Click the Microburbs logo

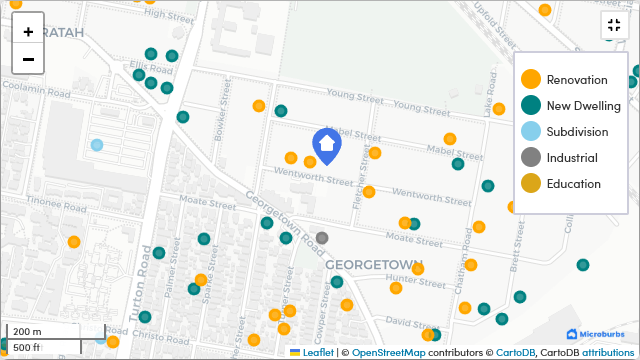pyautogui.click(x=596, y=334)
